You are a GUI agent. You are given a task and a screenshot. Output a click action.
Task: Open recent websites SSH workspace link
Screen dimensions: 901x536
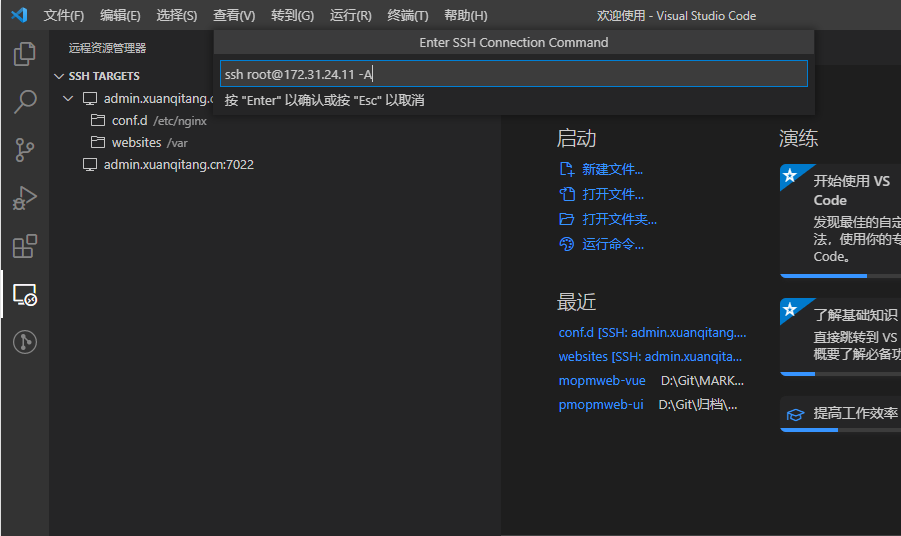tap(650, 357)
